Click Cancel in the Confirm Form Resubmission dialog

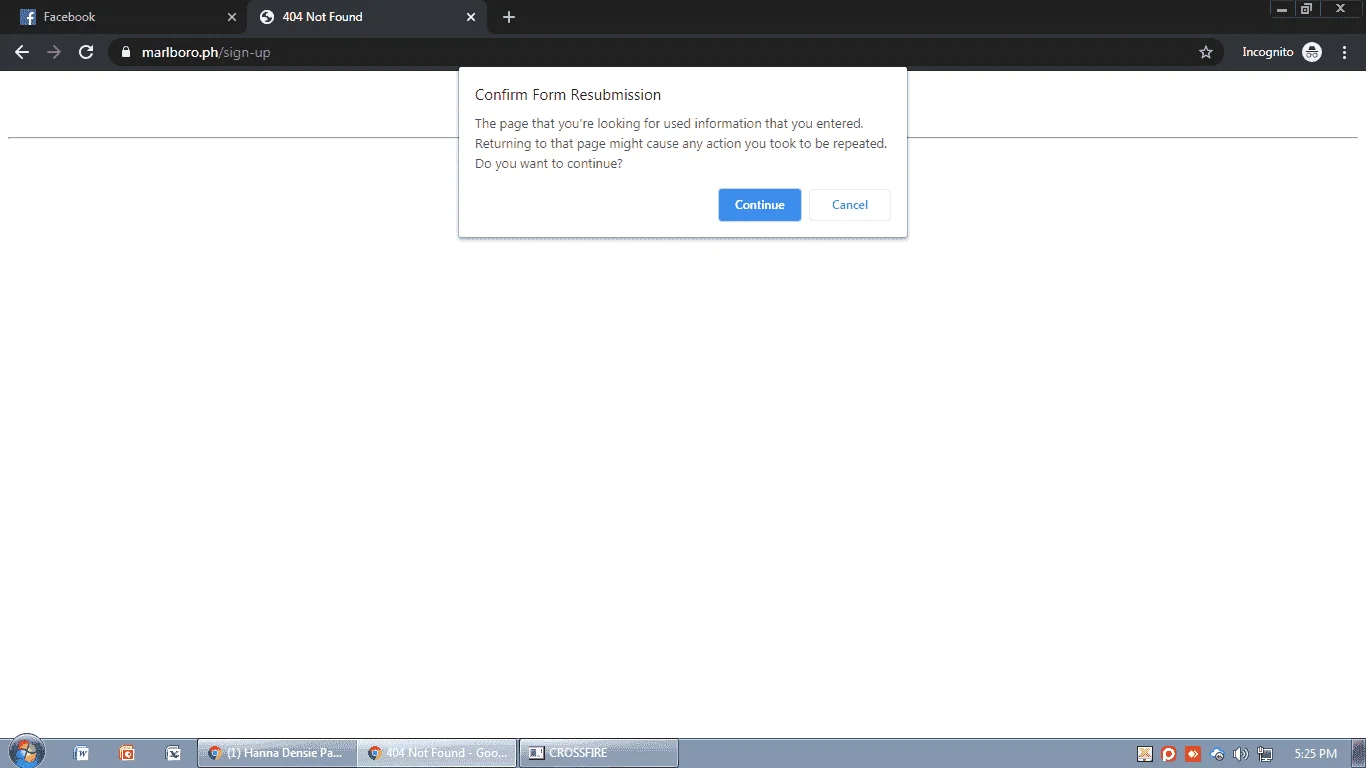point(849,205)
